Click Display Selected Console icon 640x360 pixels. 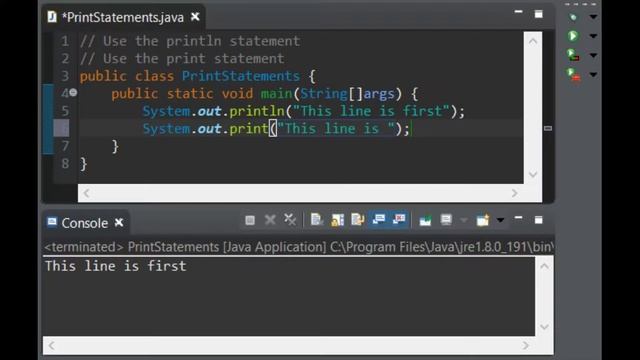pyautogui.click(x=446, y=220)
